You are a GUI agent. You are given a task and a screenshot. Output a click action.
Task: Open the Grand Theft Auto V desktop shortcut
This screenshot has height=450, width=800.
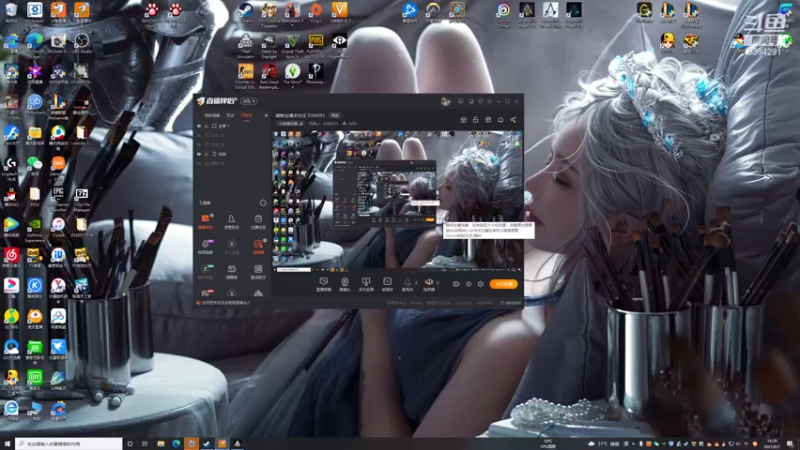click(x=292, y=46)
